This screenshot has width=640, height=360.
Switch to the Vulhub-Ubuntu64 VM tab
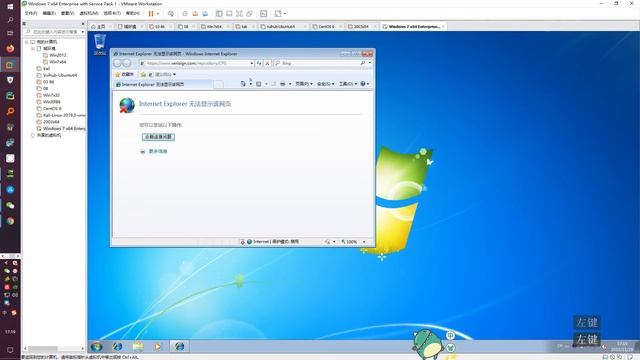pos(281,27)
